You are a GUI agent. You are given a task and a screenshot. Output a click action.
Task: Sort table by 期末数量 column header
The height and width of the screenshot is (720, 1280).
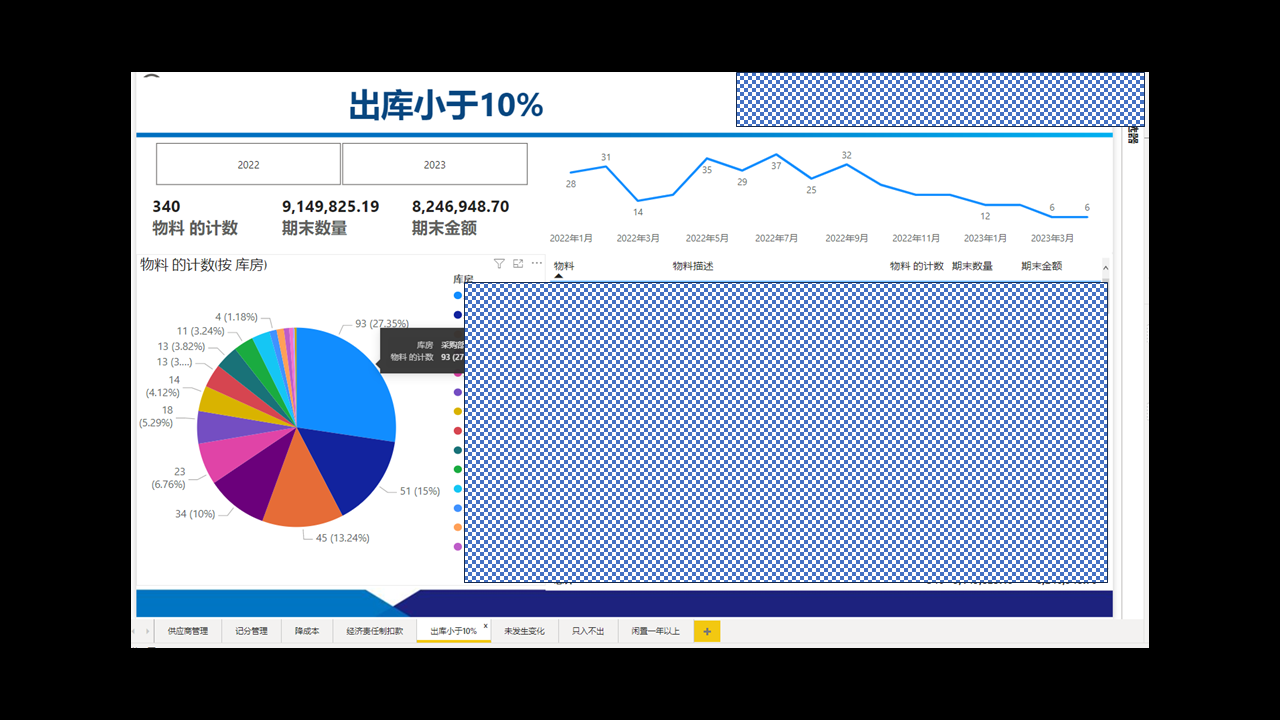click(972, 266)
